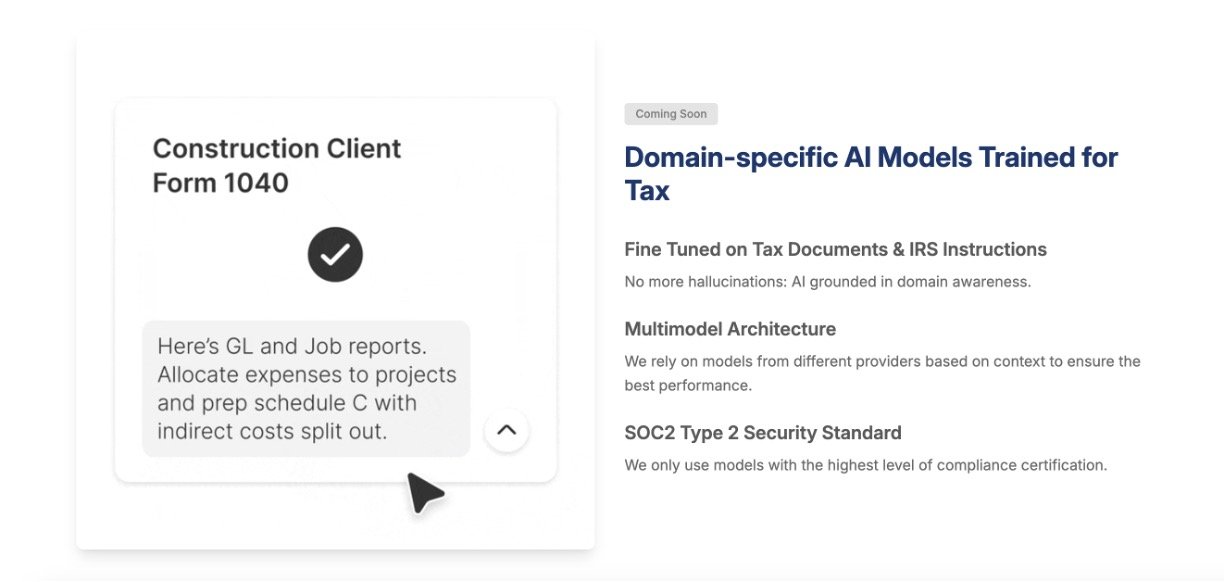Select the Domain-specific AI Models heading
This screenshot has width=1224, height=582.
(870, 157)
